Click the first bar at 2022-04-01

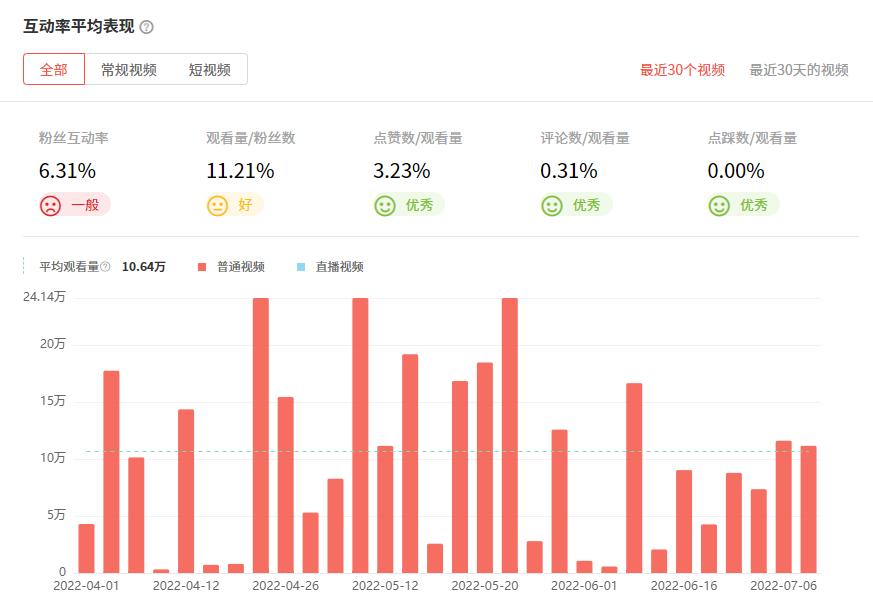(86, 548)
